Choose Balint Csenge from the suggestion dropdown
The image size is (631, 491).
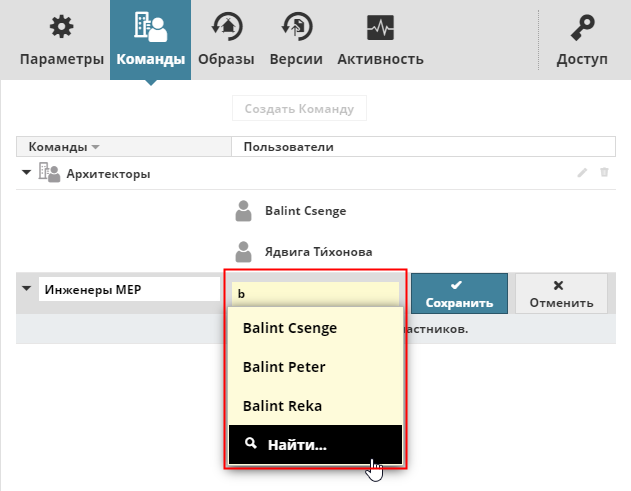point(315,328)
